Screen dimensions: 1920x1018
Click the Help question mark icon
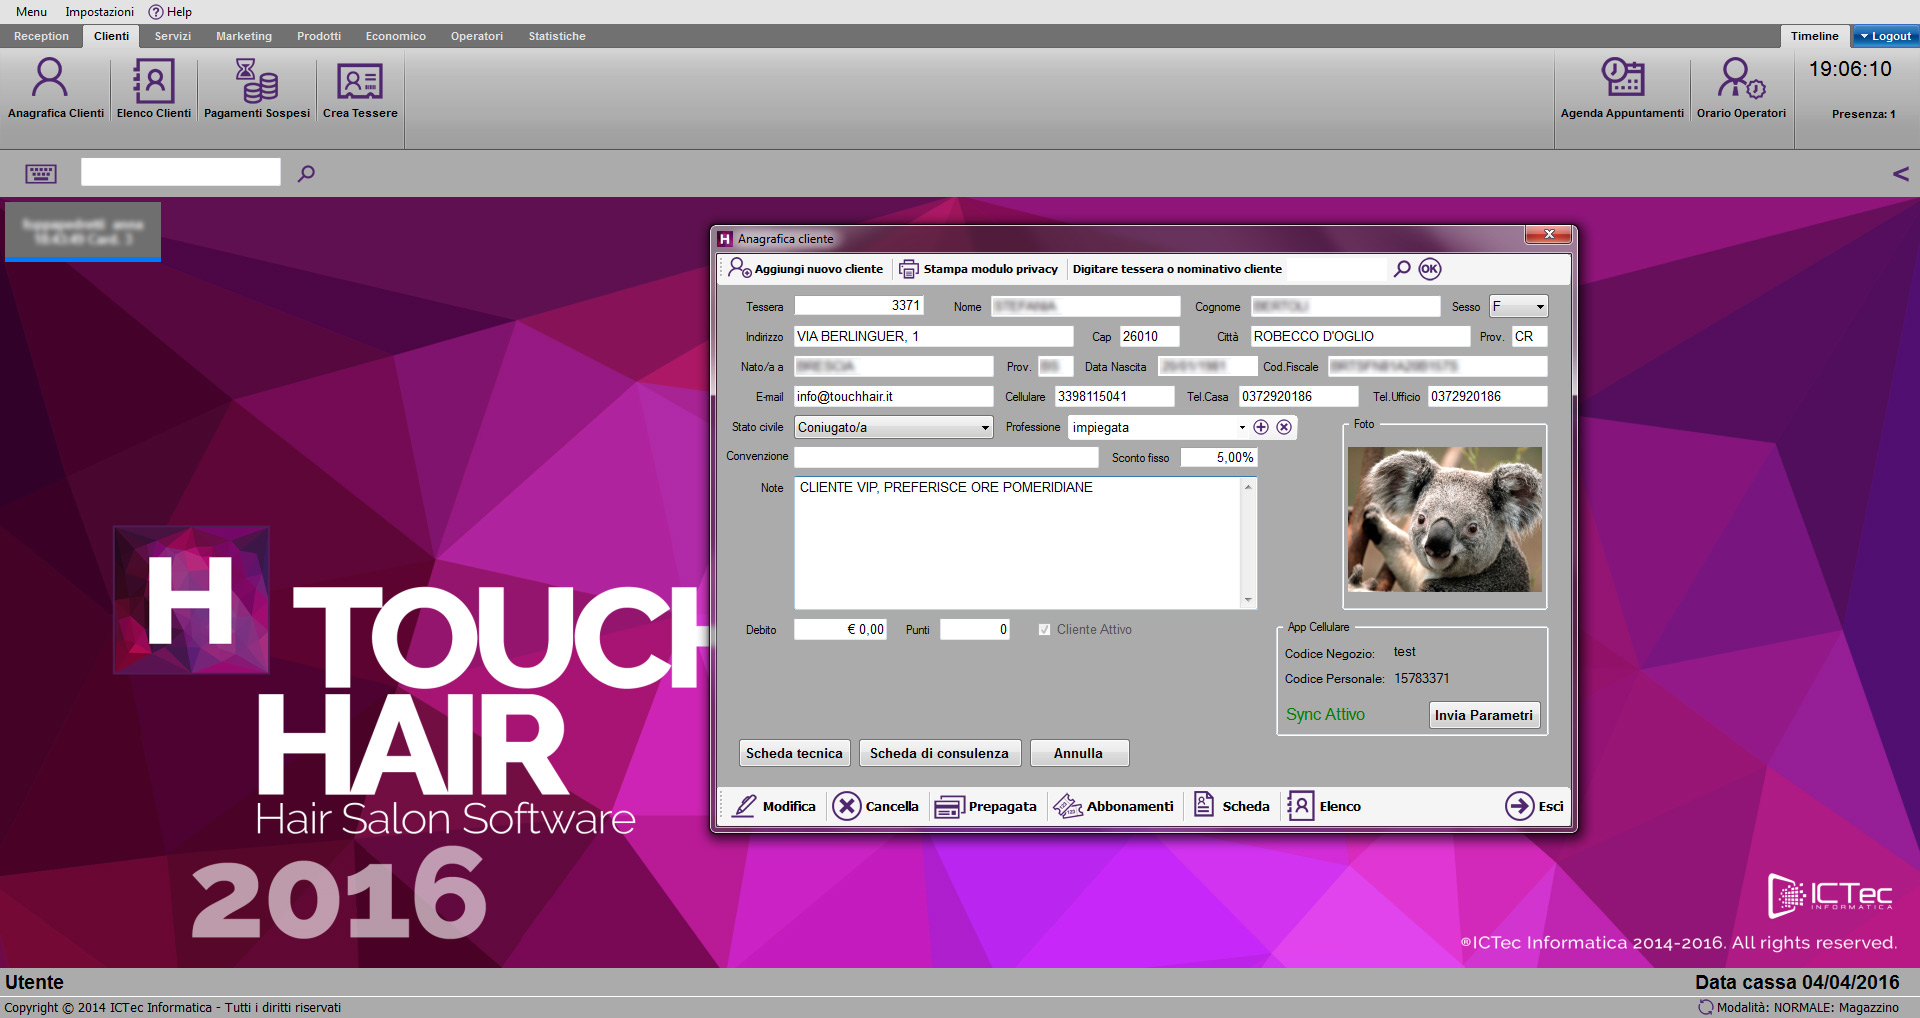[x=156, y=12]
